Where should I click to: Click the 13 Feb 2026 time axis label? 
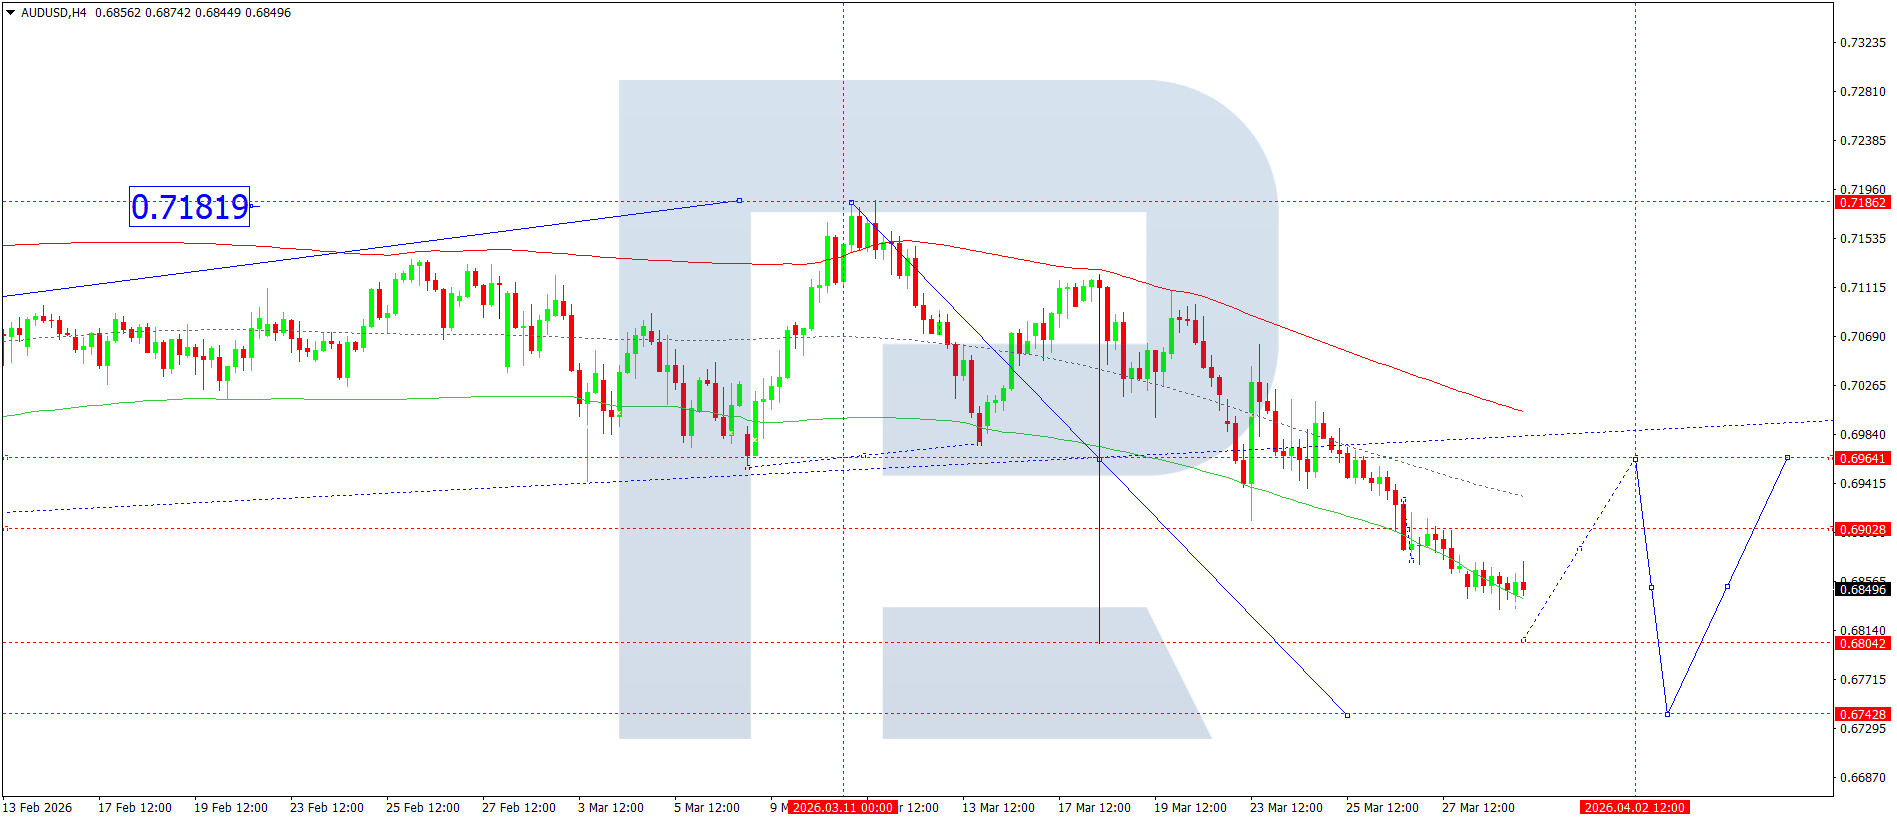tap(38, 808)
